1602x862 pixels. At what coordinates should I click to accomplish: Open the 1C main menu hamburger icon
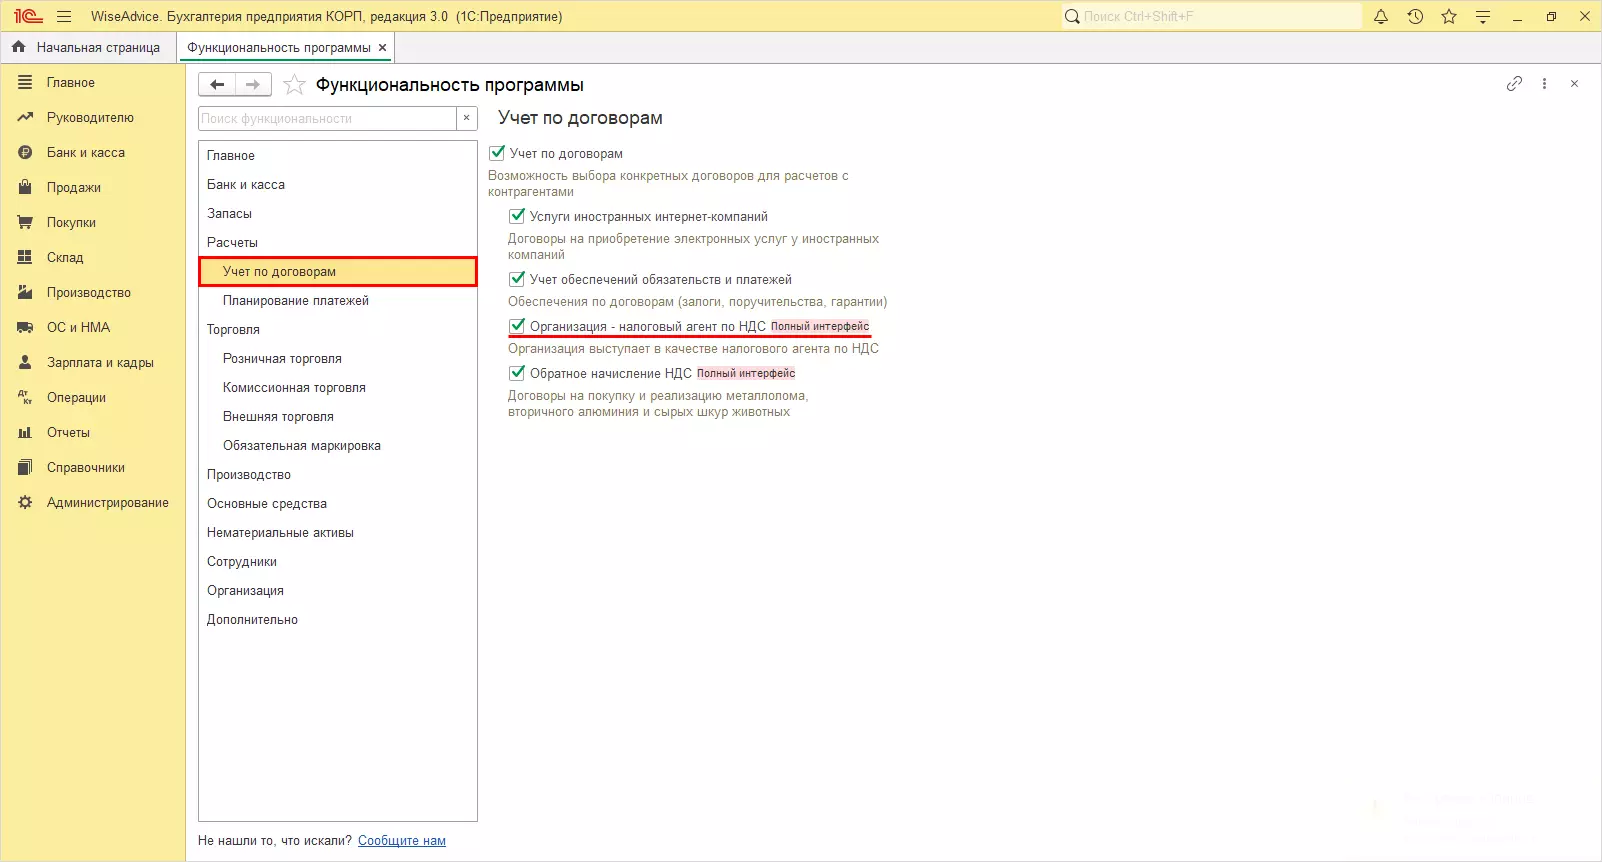[x=64, y=16]
